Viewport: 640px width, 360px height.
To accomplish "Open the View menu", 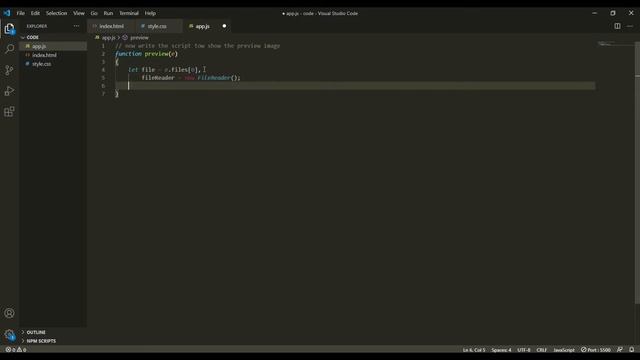I will click(x=79, y=13).
